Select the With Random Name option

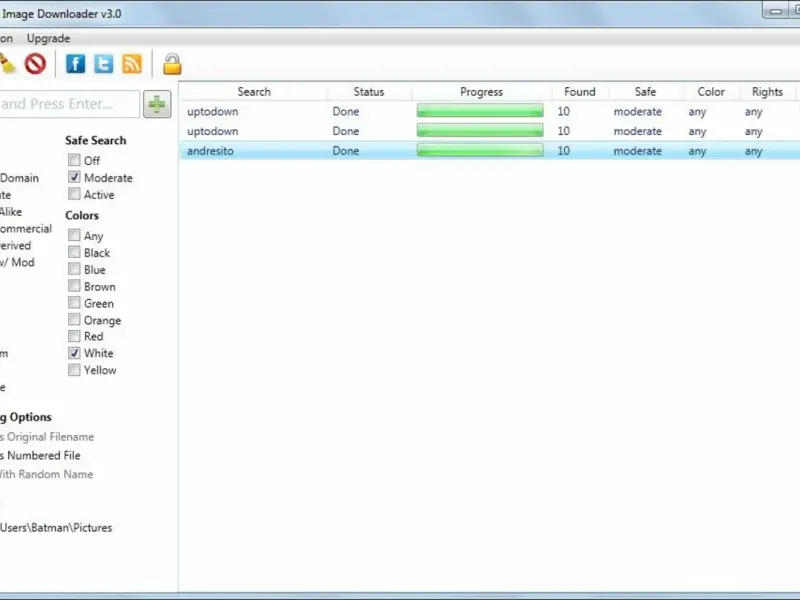(46, 474)
